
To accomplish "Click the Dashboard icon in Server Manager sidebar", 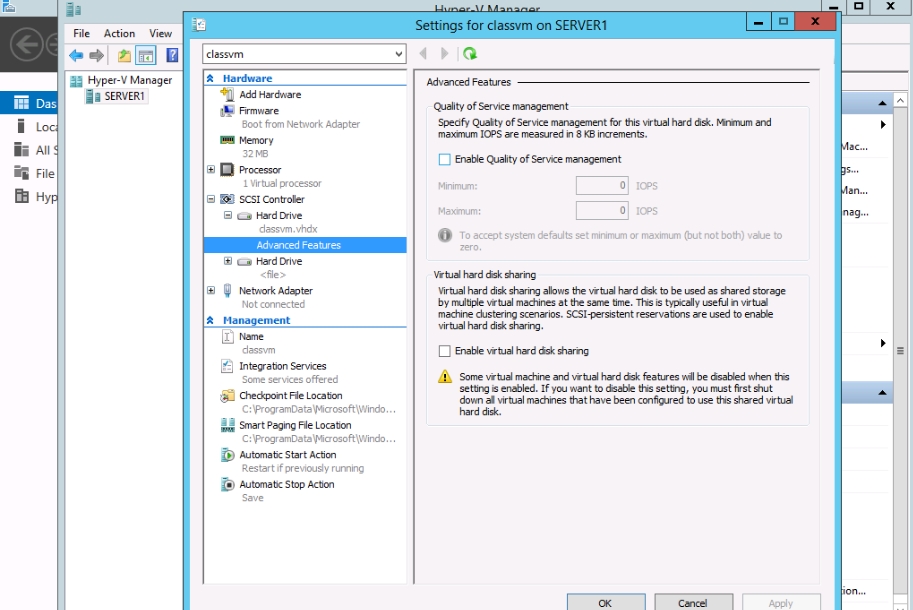I will point(21,103).
